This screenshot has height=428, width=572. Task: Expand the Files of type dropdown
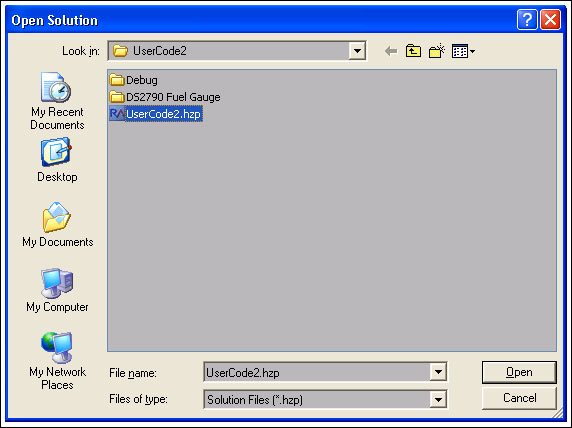(438, 400)
